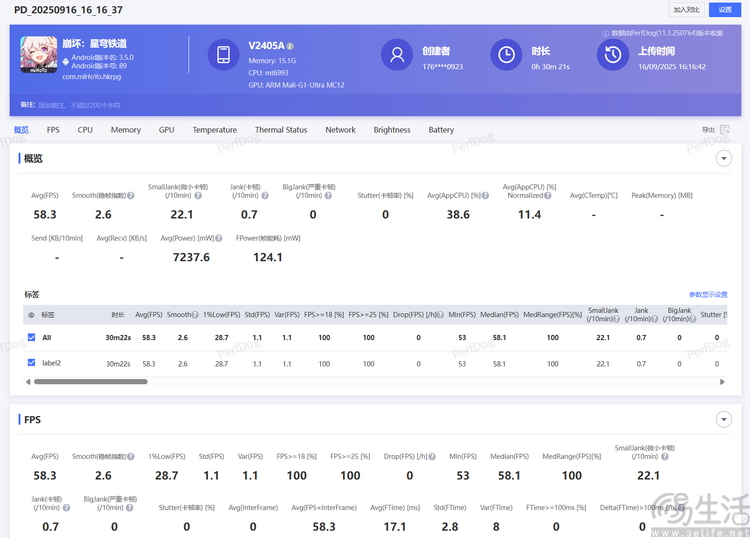Click the Honkai Star Rail game icon
750x538 pixels.
tap(39, 56)
